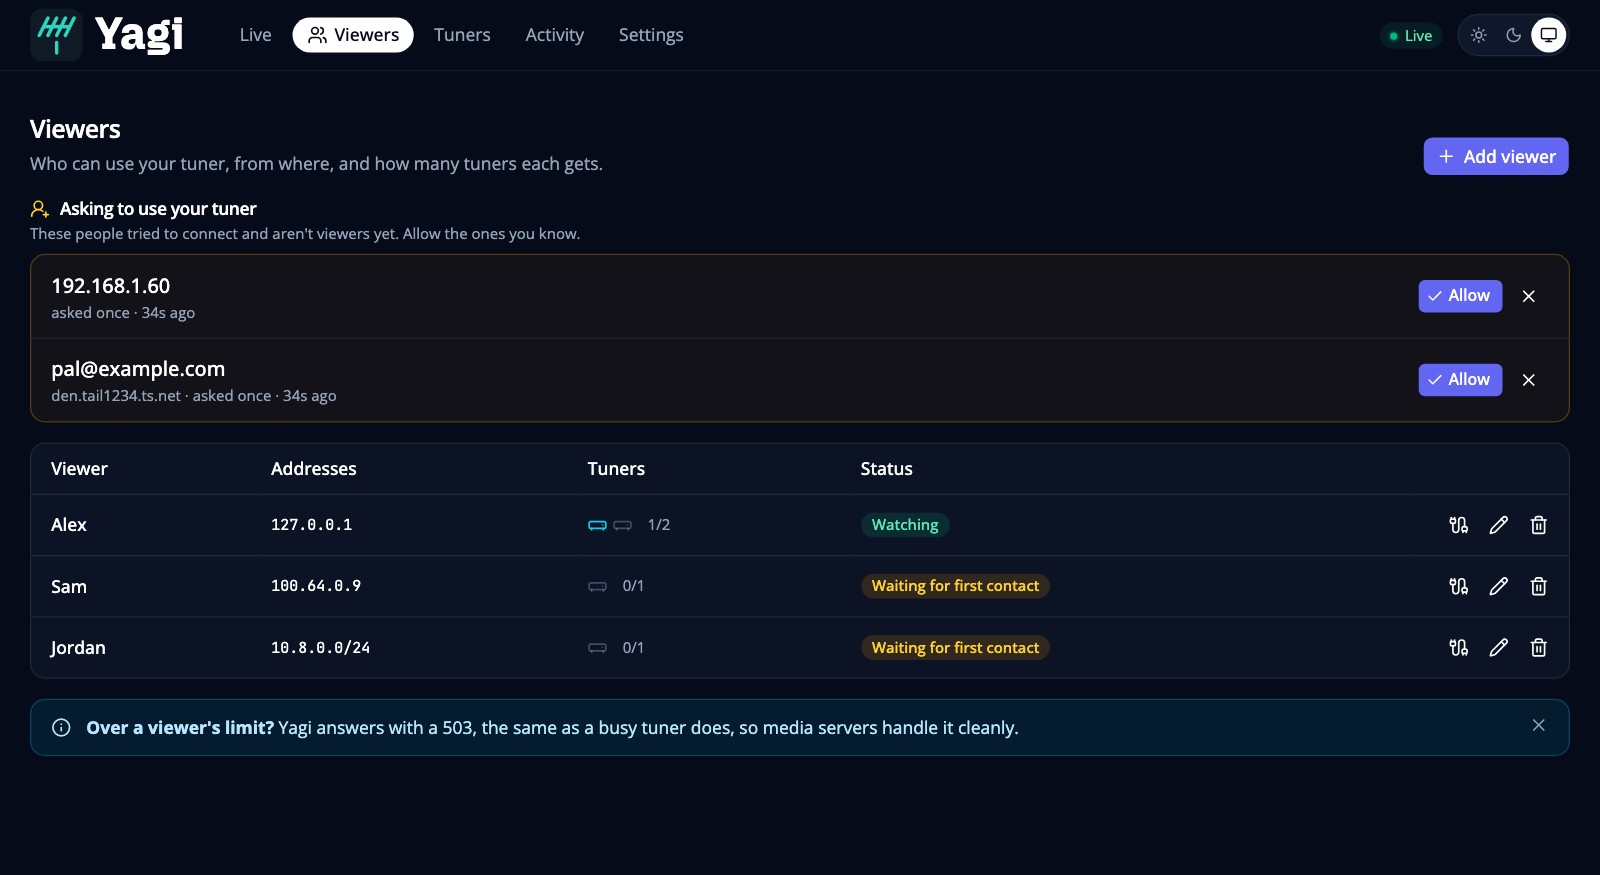Click Alex's Watching status badge
Screen dimensions: 1600x875
(905, 525)
